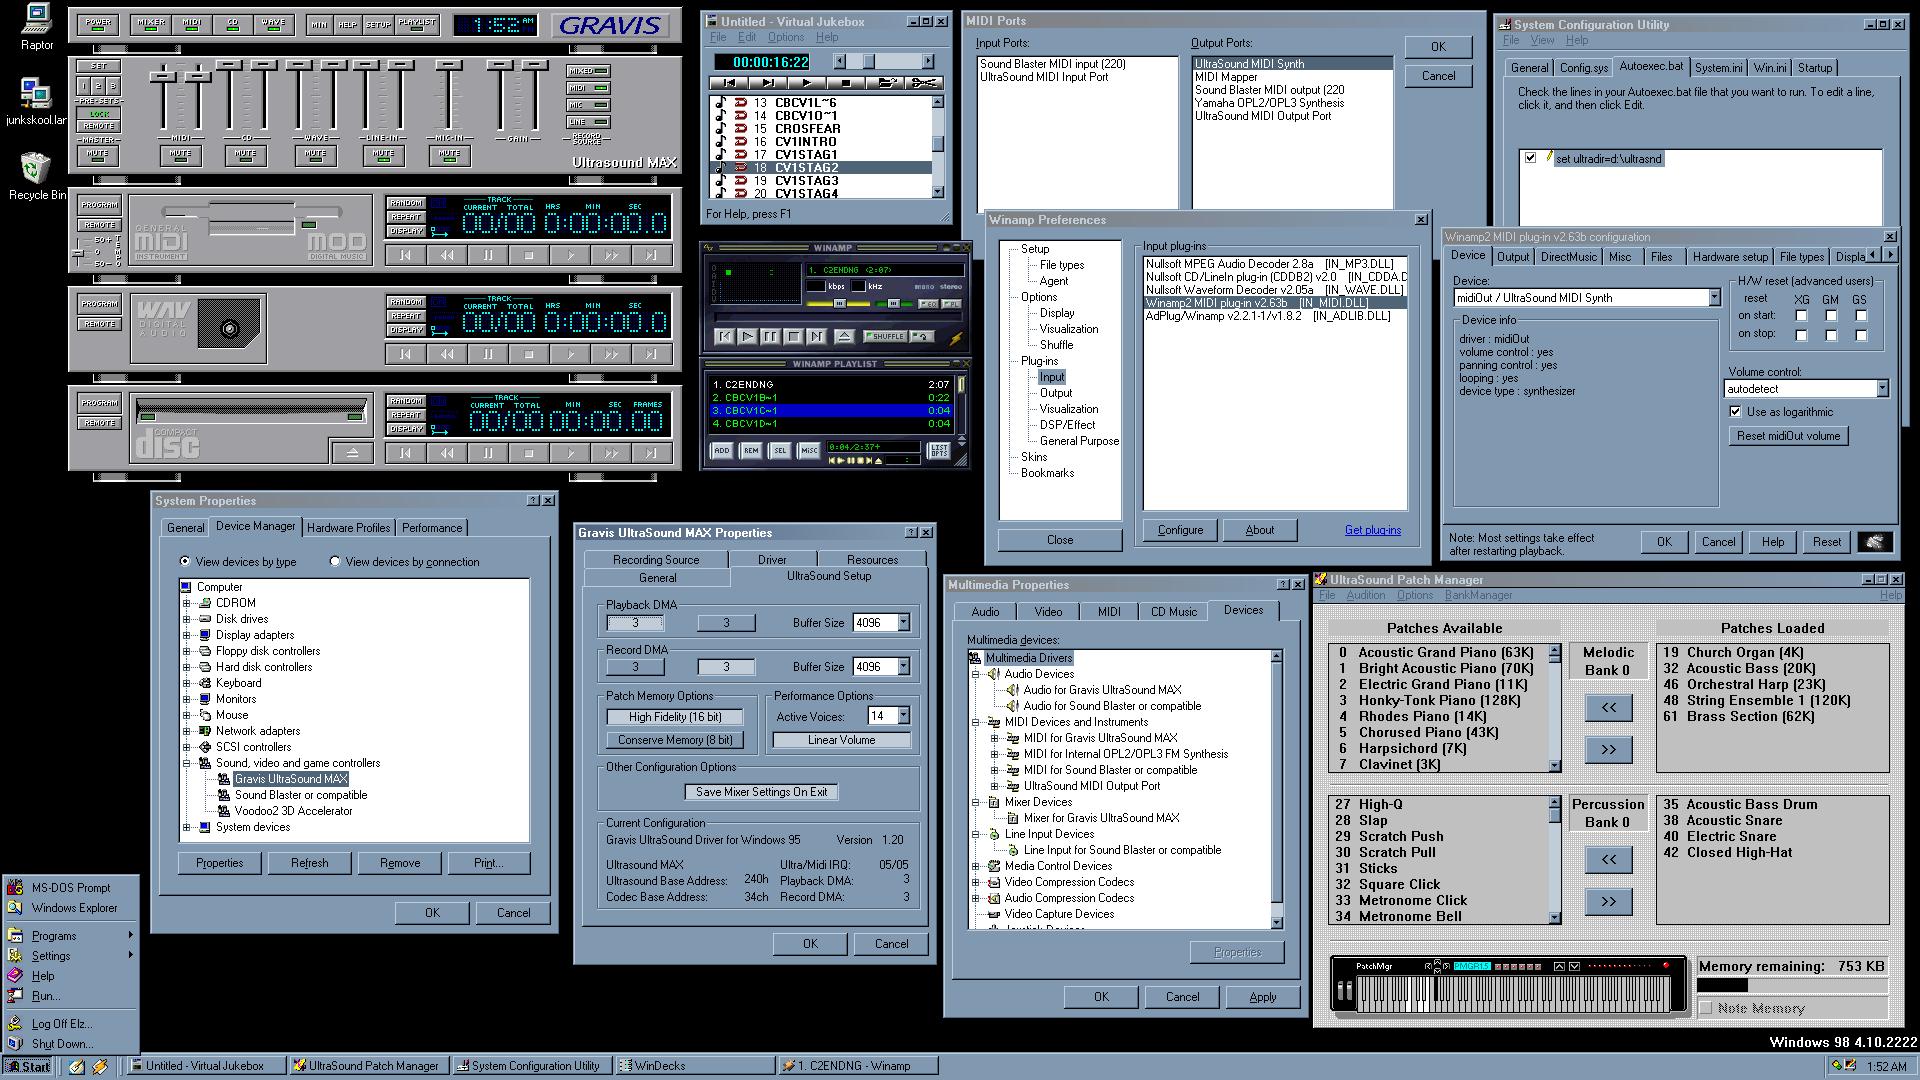The image size is (1920, 1080).
Task: Click the Virtual Jukebox position slider thumb
Action: click(x=868, y=62)
